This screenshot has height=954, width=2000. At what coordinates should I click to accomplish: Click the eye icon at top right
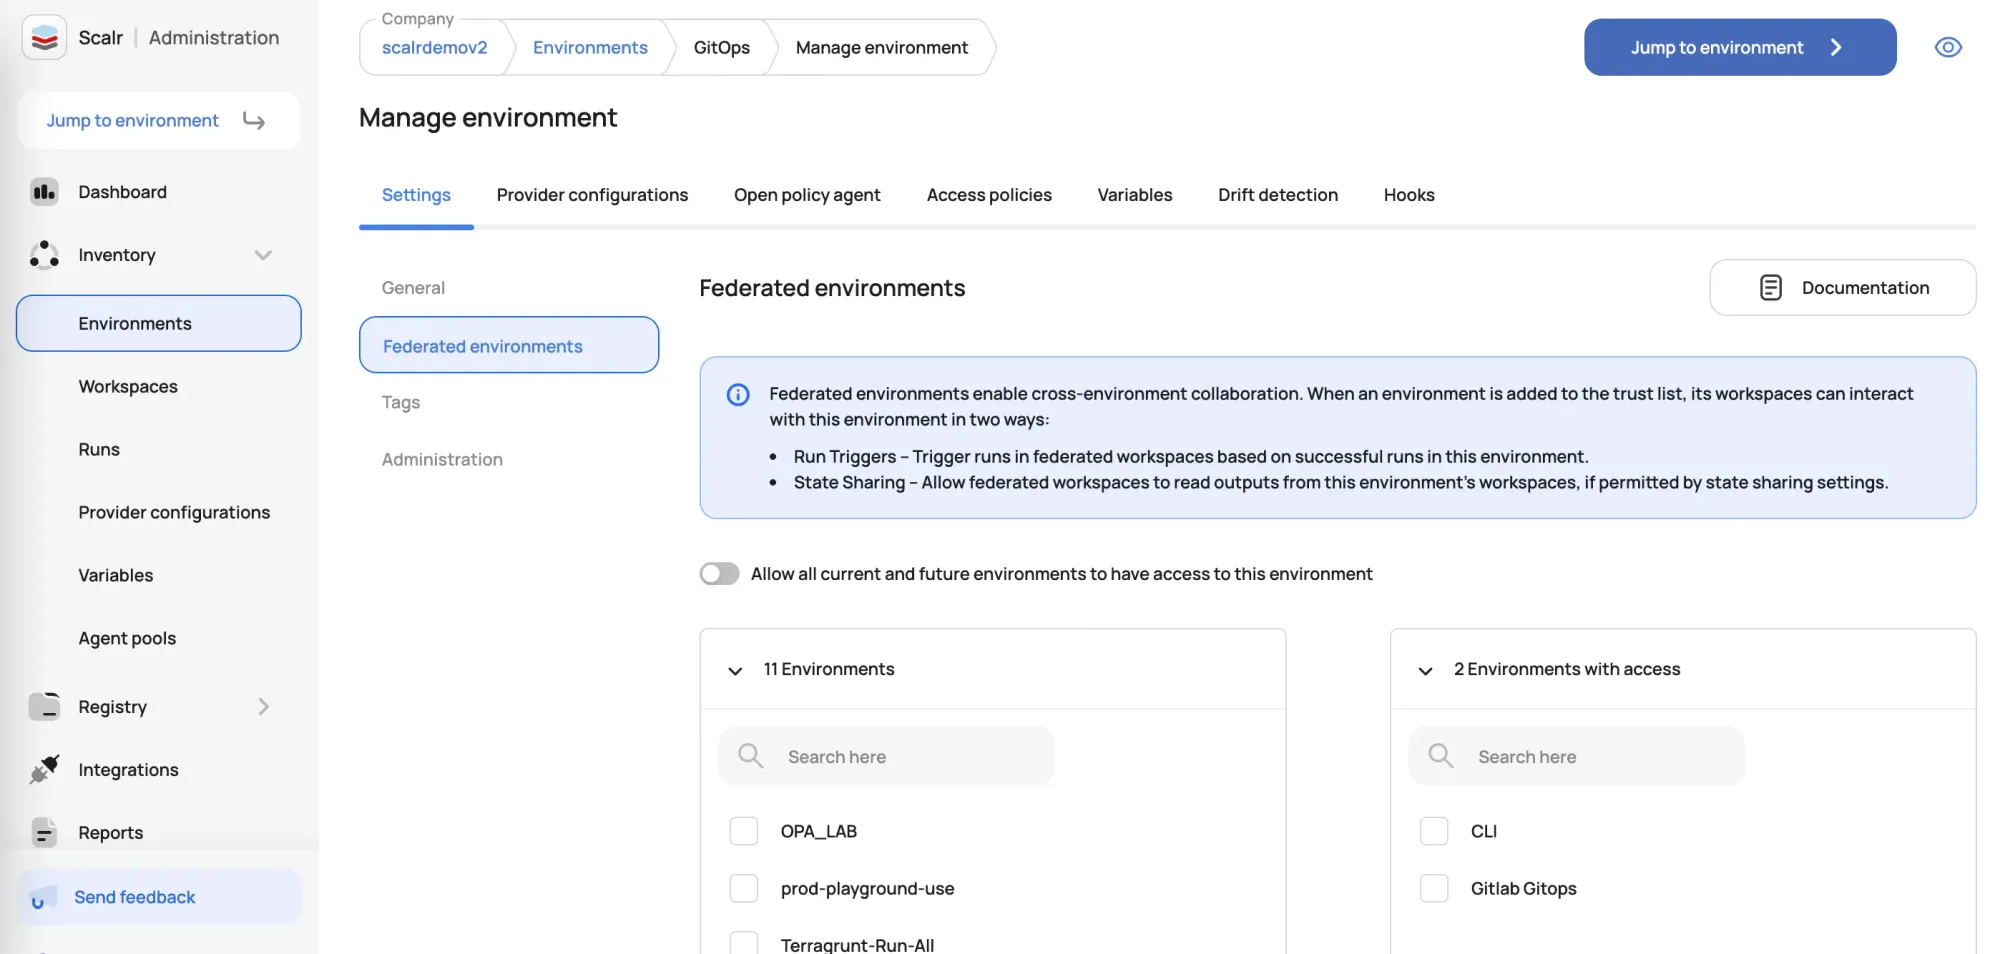pyautogui.click(x=1948, y=47)
